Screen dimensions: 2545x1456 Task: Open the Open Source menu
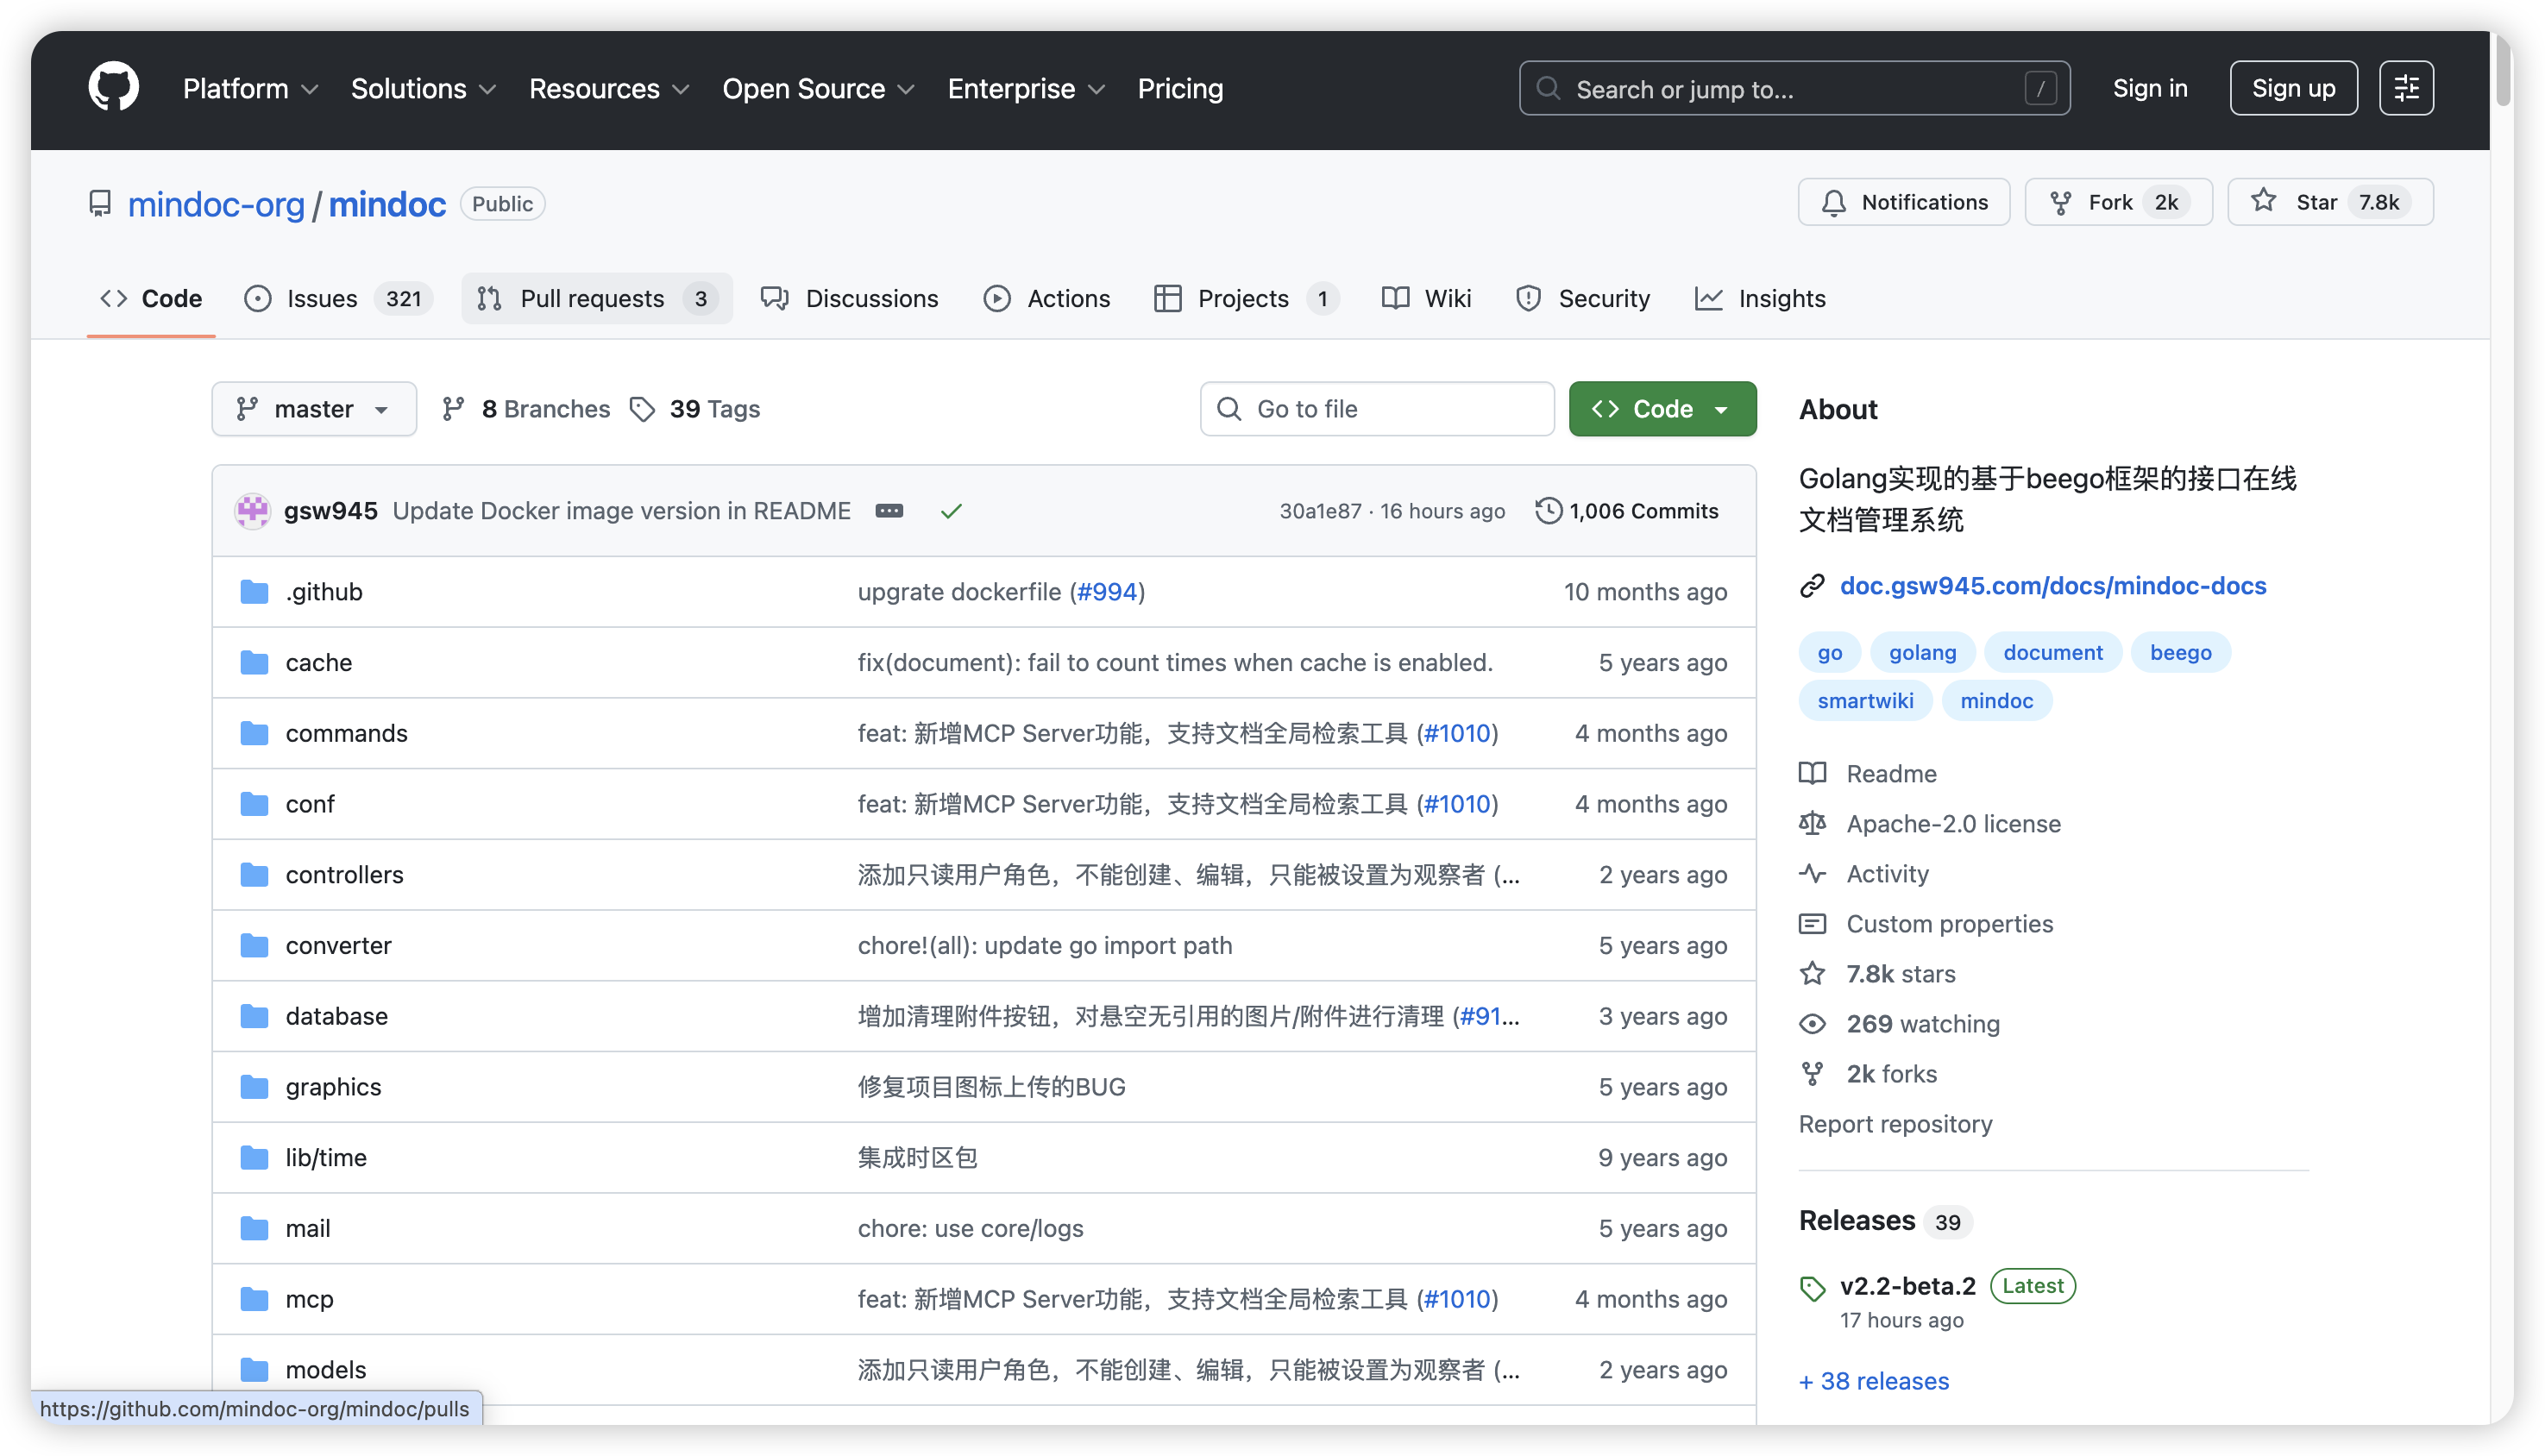817,89
